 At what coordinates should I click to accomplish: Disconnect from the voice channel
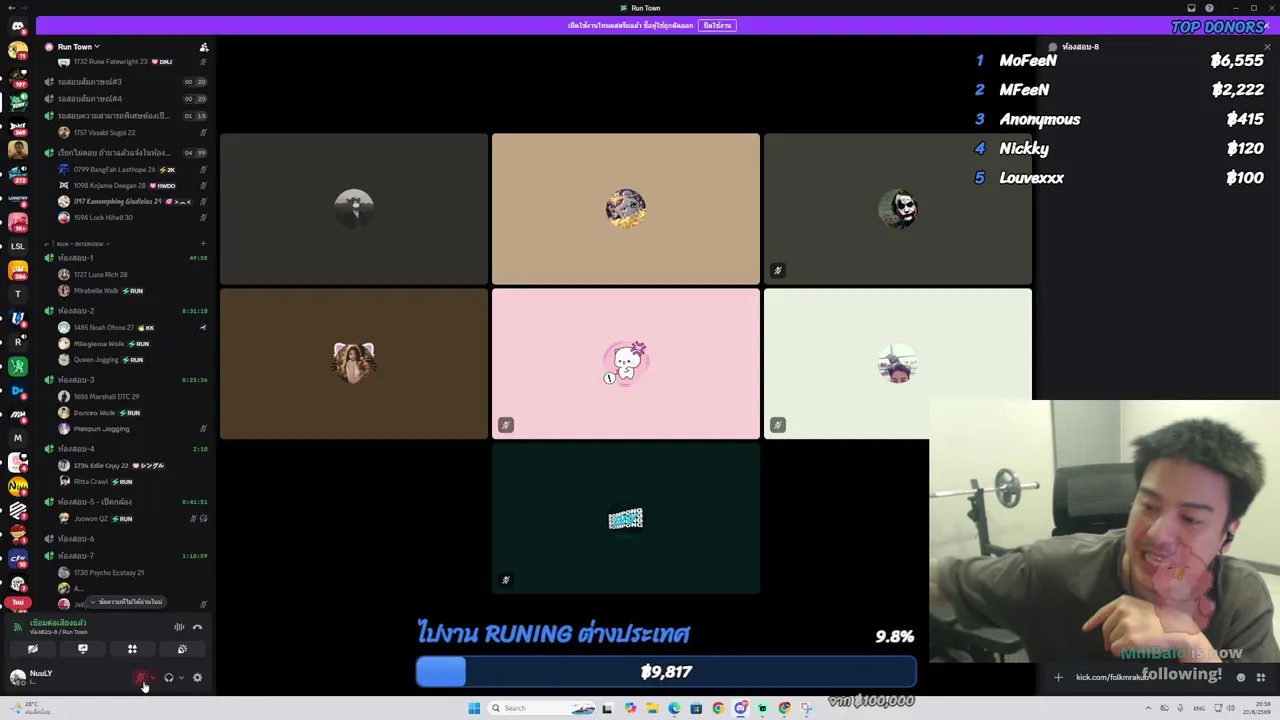coord(197,627)
